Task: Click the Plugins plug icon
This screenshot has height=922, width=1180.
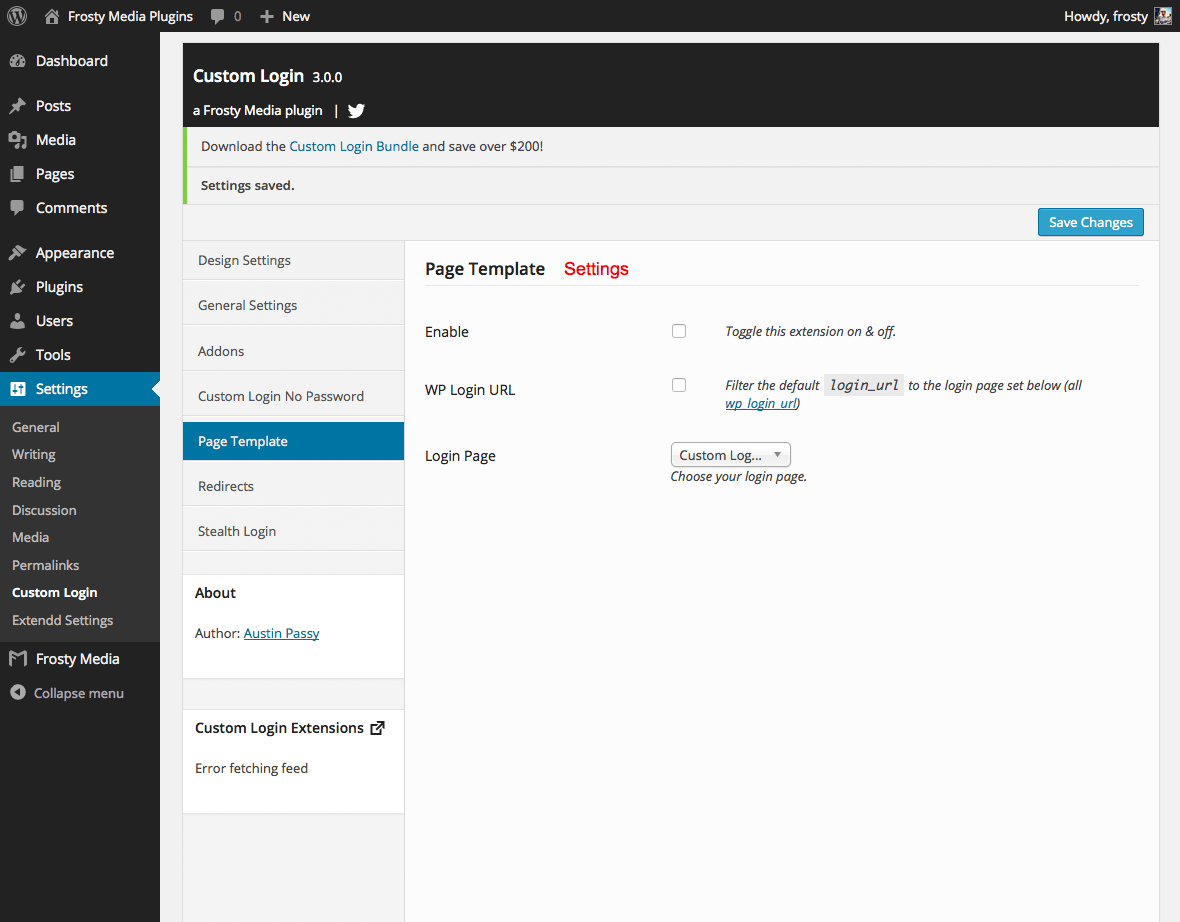Action: tap(17, 287)
